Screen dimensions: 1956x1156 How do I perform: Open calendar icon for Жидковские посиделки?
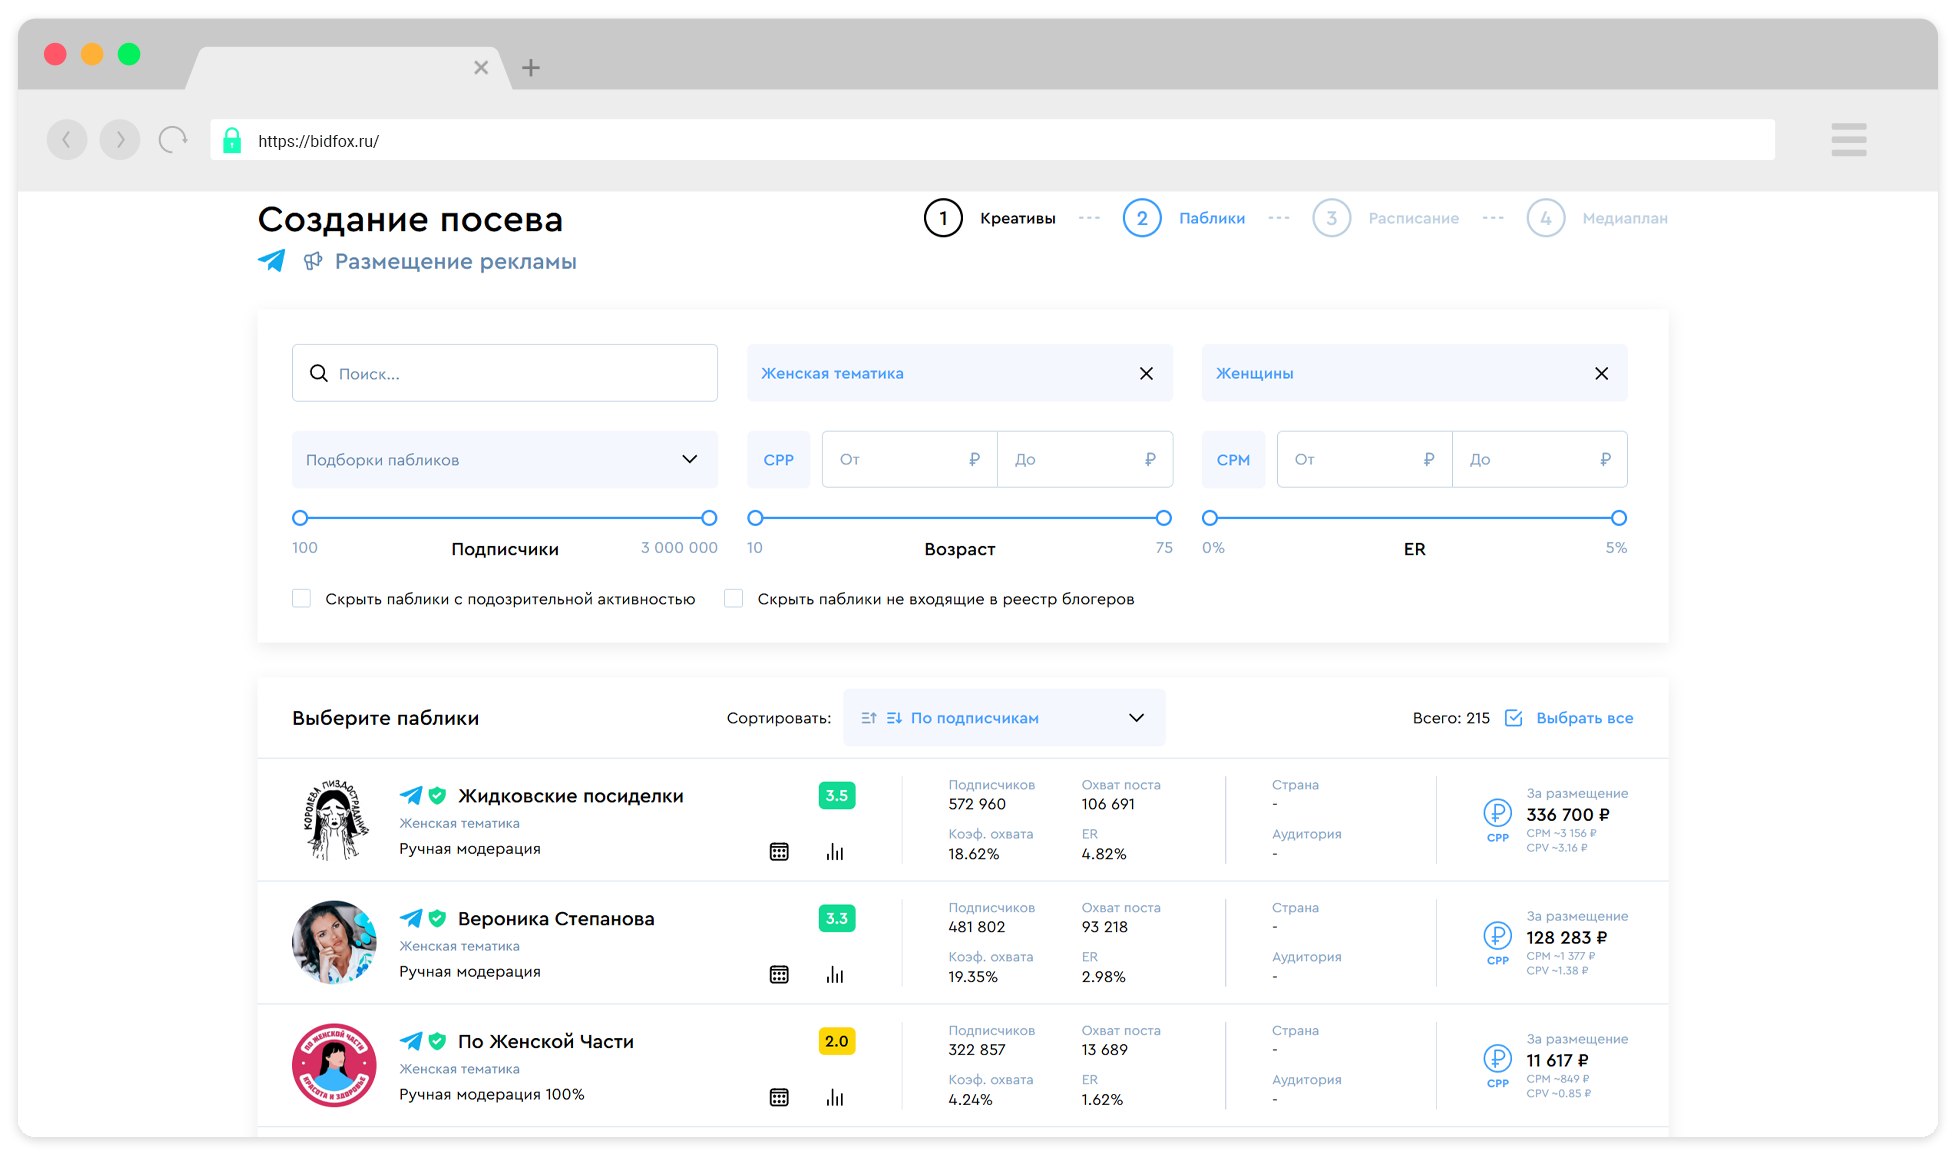coord(779,852)
